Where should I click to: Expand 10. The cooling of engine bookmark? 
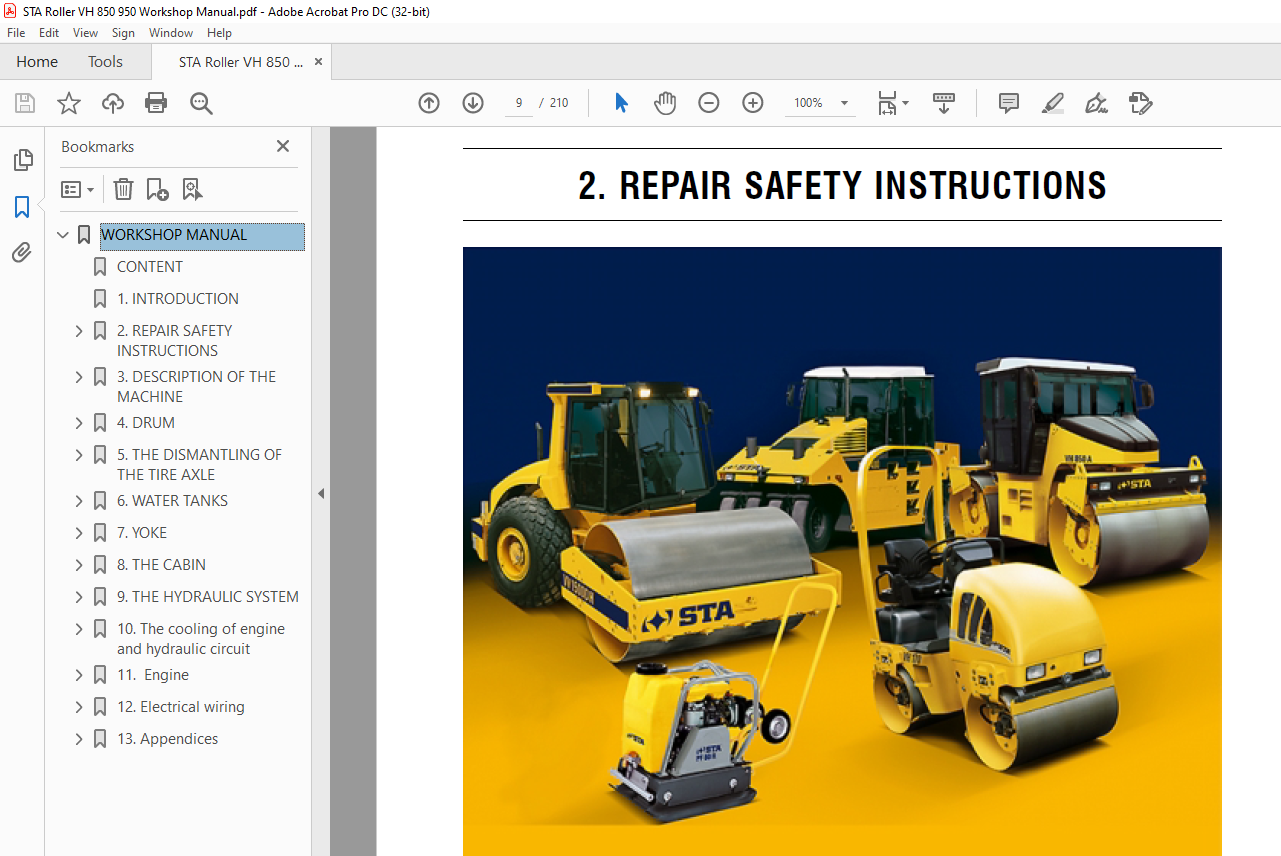pyautogui.click(x=79, y=629)
